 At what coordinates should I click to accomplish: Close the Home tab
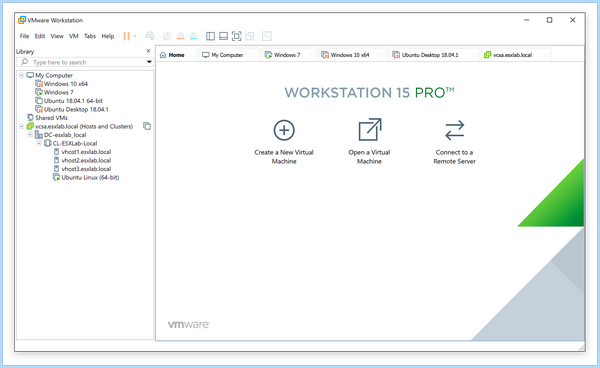point(191,55)
